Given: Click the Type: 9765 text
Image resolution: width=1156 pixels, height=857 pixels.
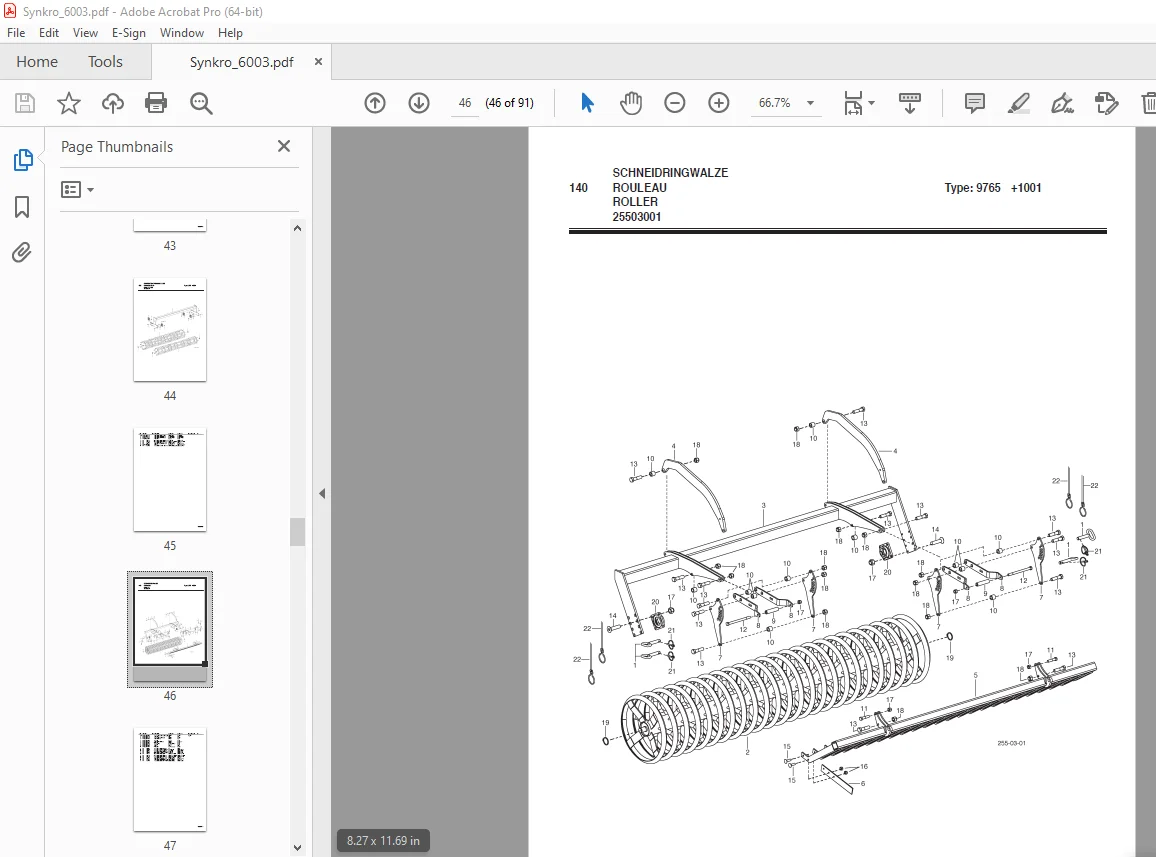Looking at the screenshot, I should [972, 187].
